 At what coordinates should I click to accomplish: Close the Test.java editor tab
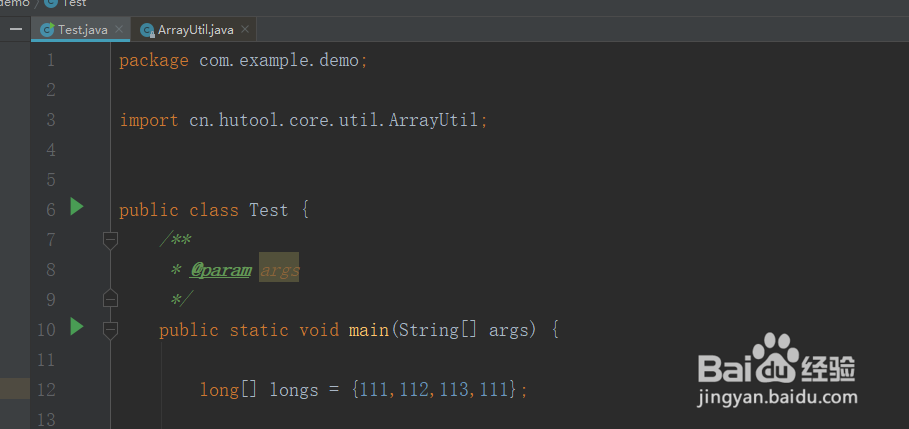click(x=120, y=30)
